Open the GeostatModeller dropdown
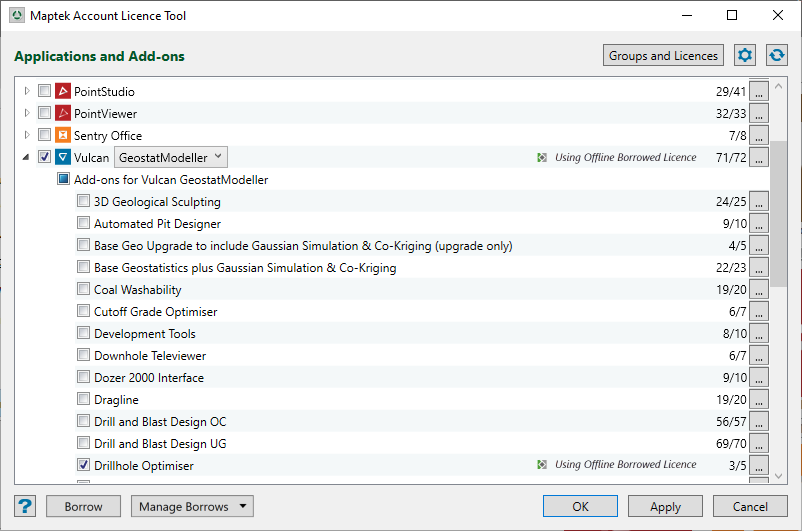The image size is (802, 531). (x=171, y=158)
